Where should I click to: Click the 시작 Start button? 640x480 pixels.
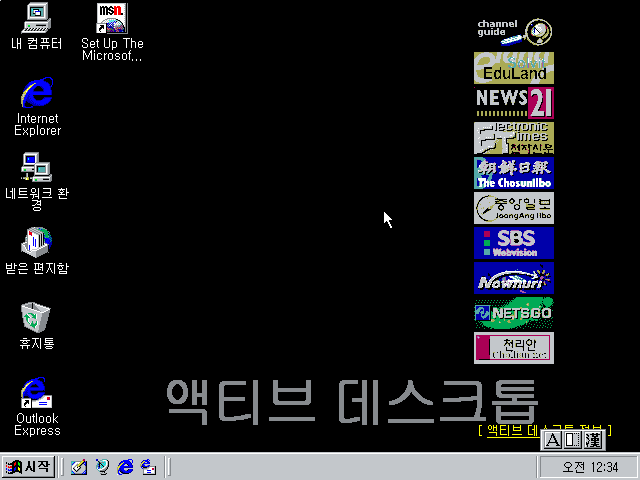[28, 467]
